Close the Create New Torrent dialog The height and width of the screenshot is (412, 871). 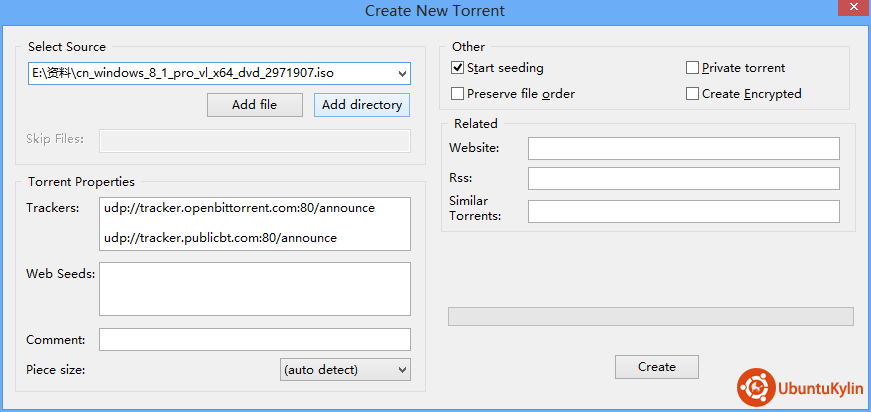point(855,6)
